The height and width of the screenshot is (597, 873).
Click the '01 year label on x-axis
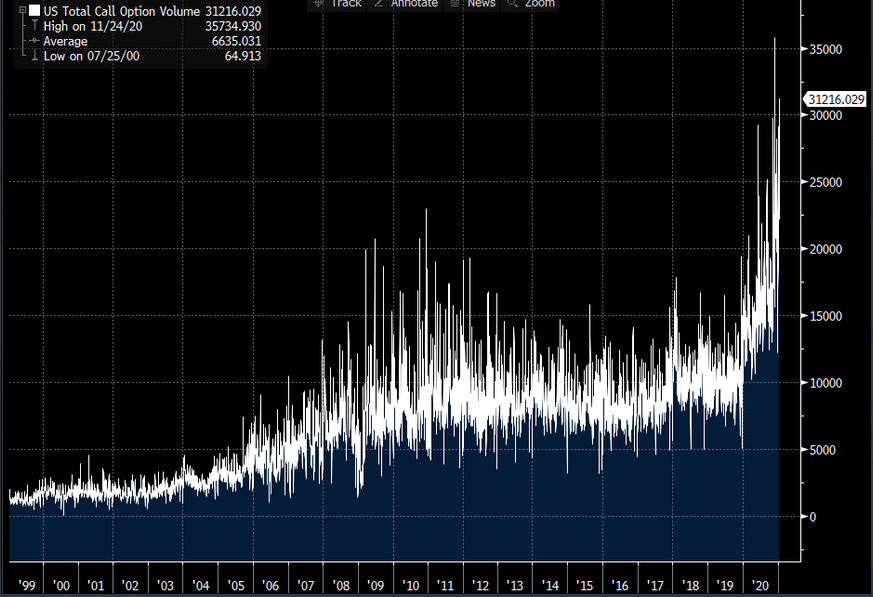(x=96, y=586)
